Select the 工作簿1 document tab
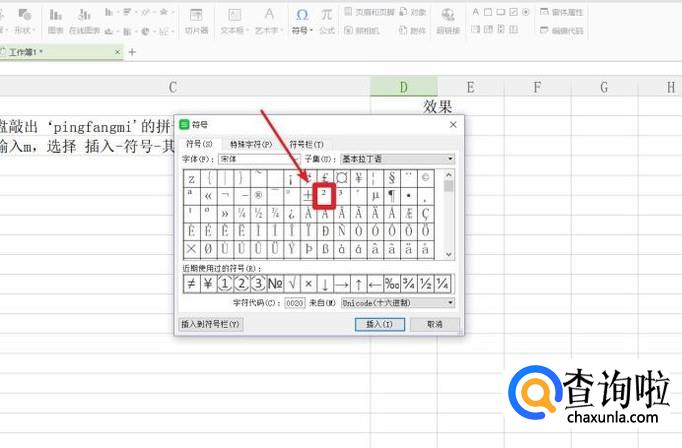 click(x=61, y=52)
